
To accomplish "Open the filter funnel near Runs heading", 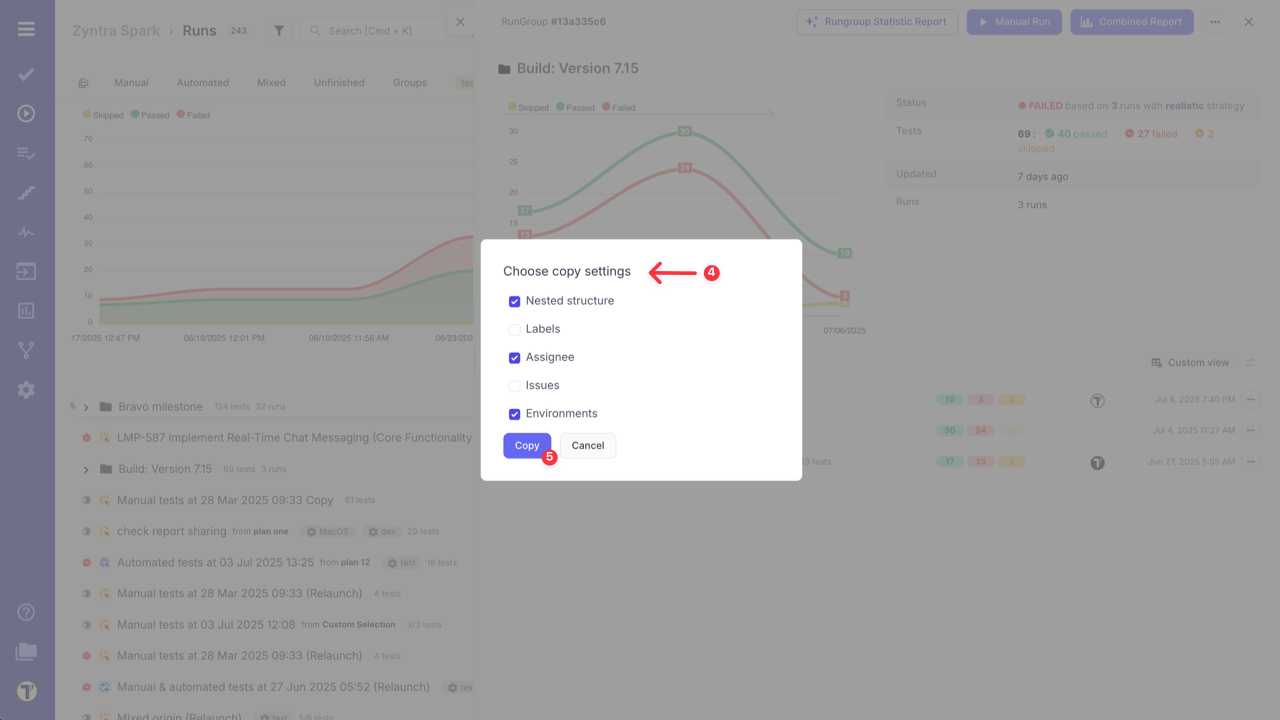I will click(x=278, y=30).
